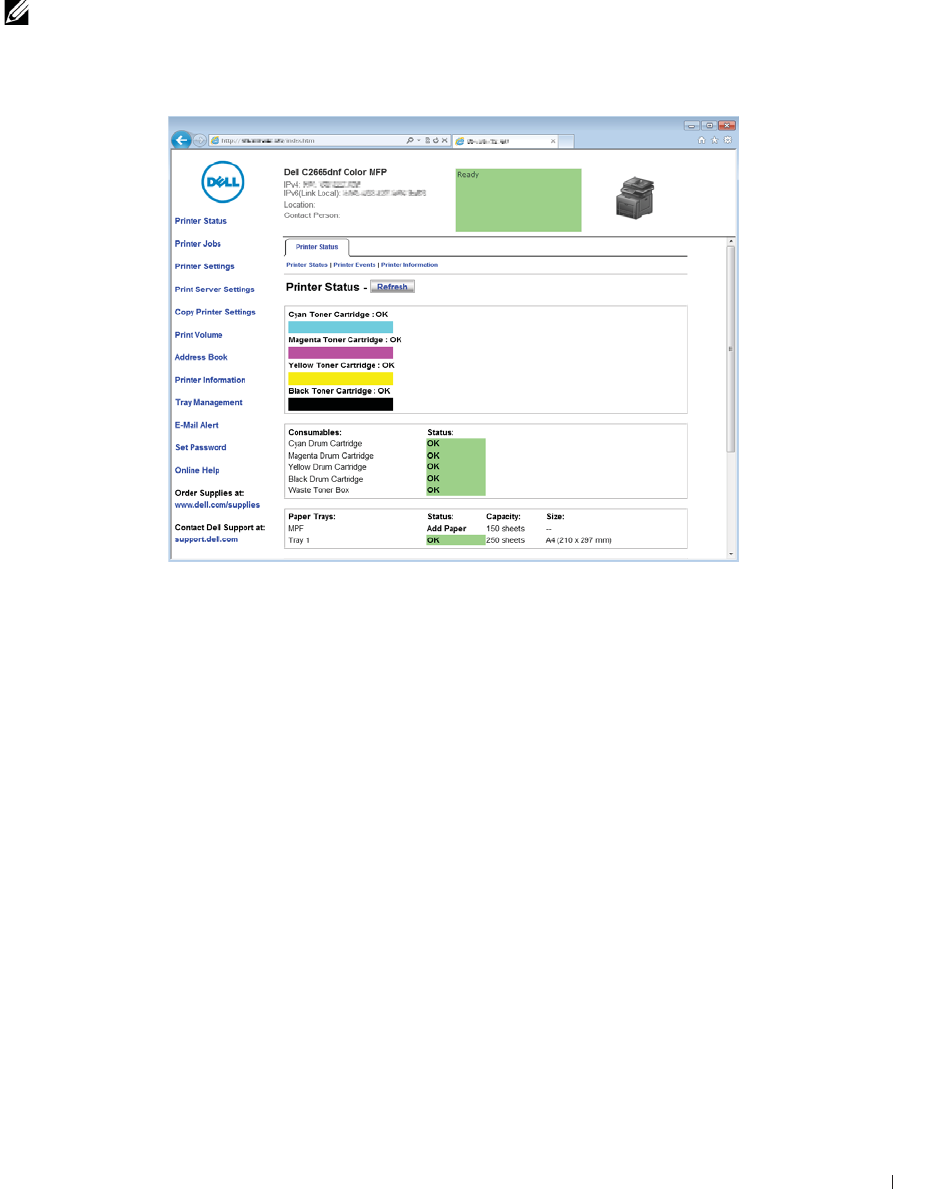Open browser Tools gear icon
The image size is (934, 1189).
click(x=728, y=140)
